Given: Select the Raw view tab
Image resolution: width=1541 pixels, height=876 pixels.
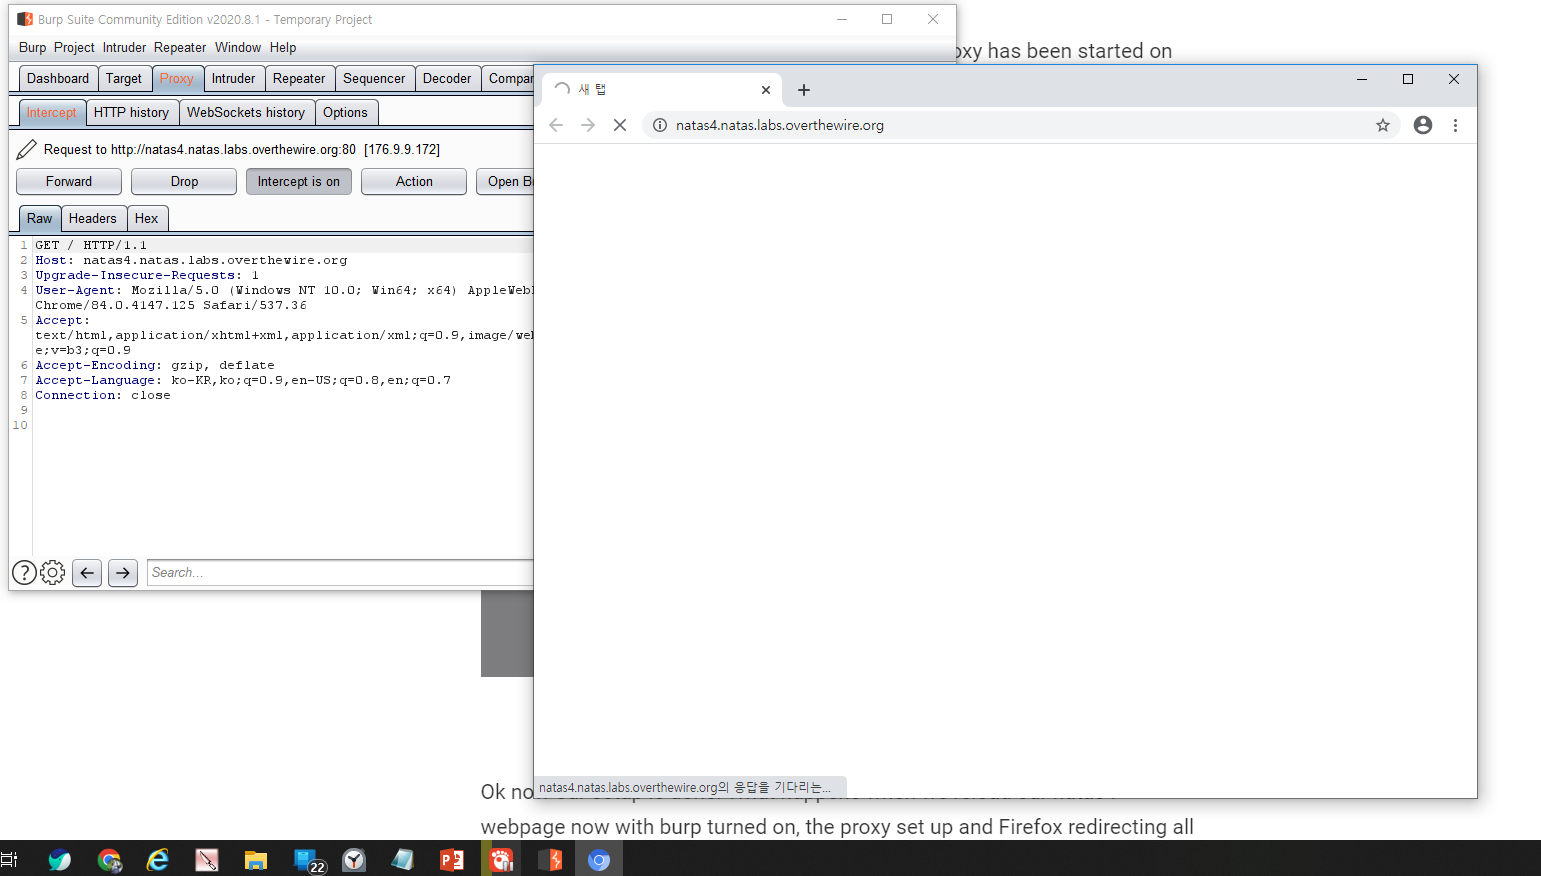Looking at the screenshot, I should tap(40, 219).
